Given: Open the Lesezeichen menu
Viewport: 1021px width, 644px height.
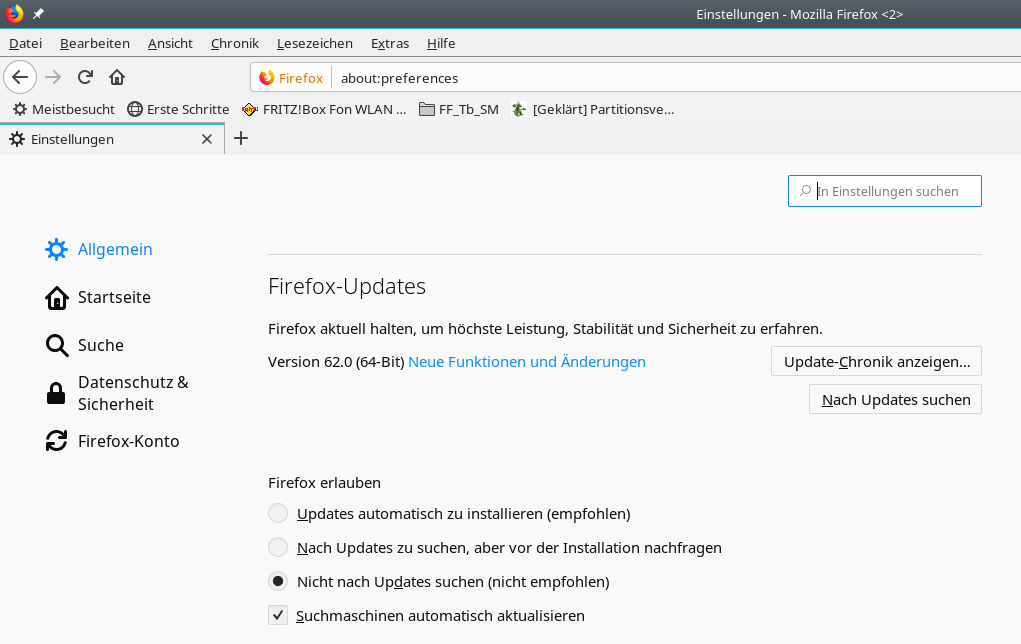Looking at the screenshot, I should coord(315,43).
